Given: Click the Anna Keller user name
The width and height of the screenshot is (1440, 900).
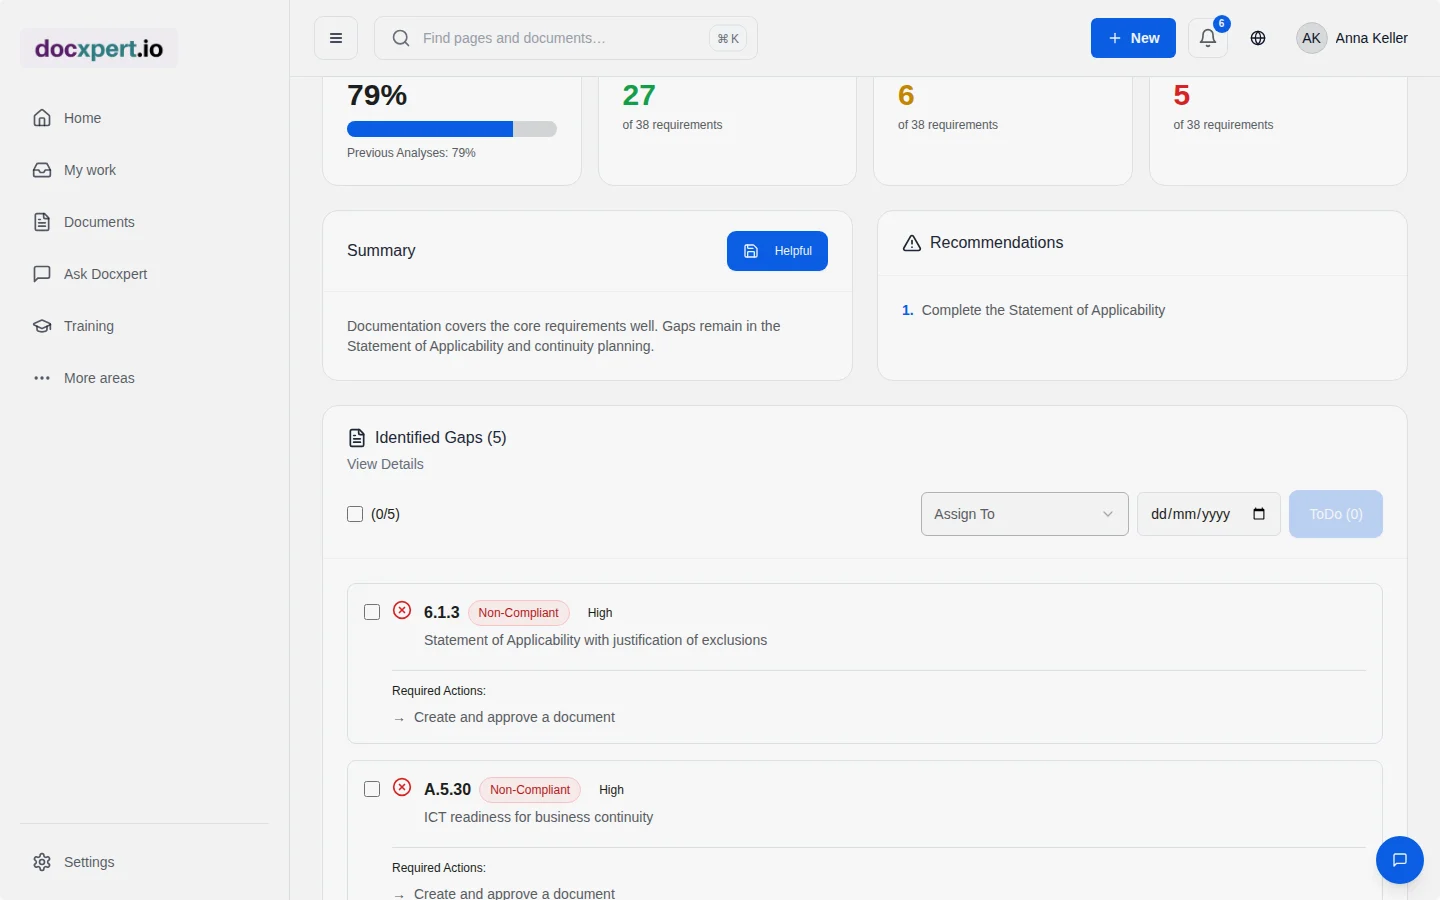Looking at the screenshot, I should tap(1372, 38).
